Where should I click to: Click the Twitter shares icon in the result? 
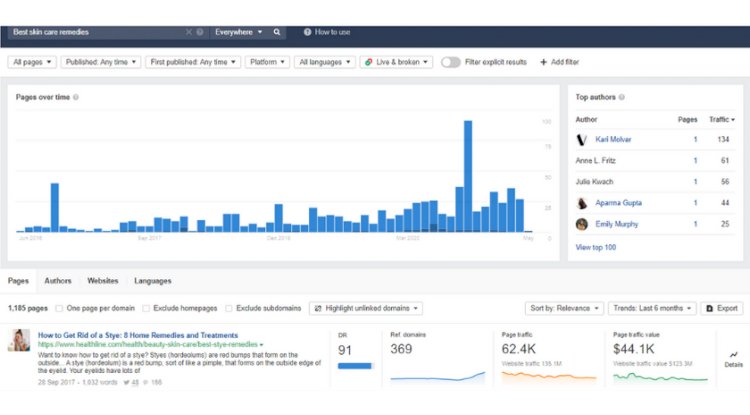[127, 382]
